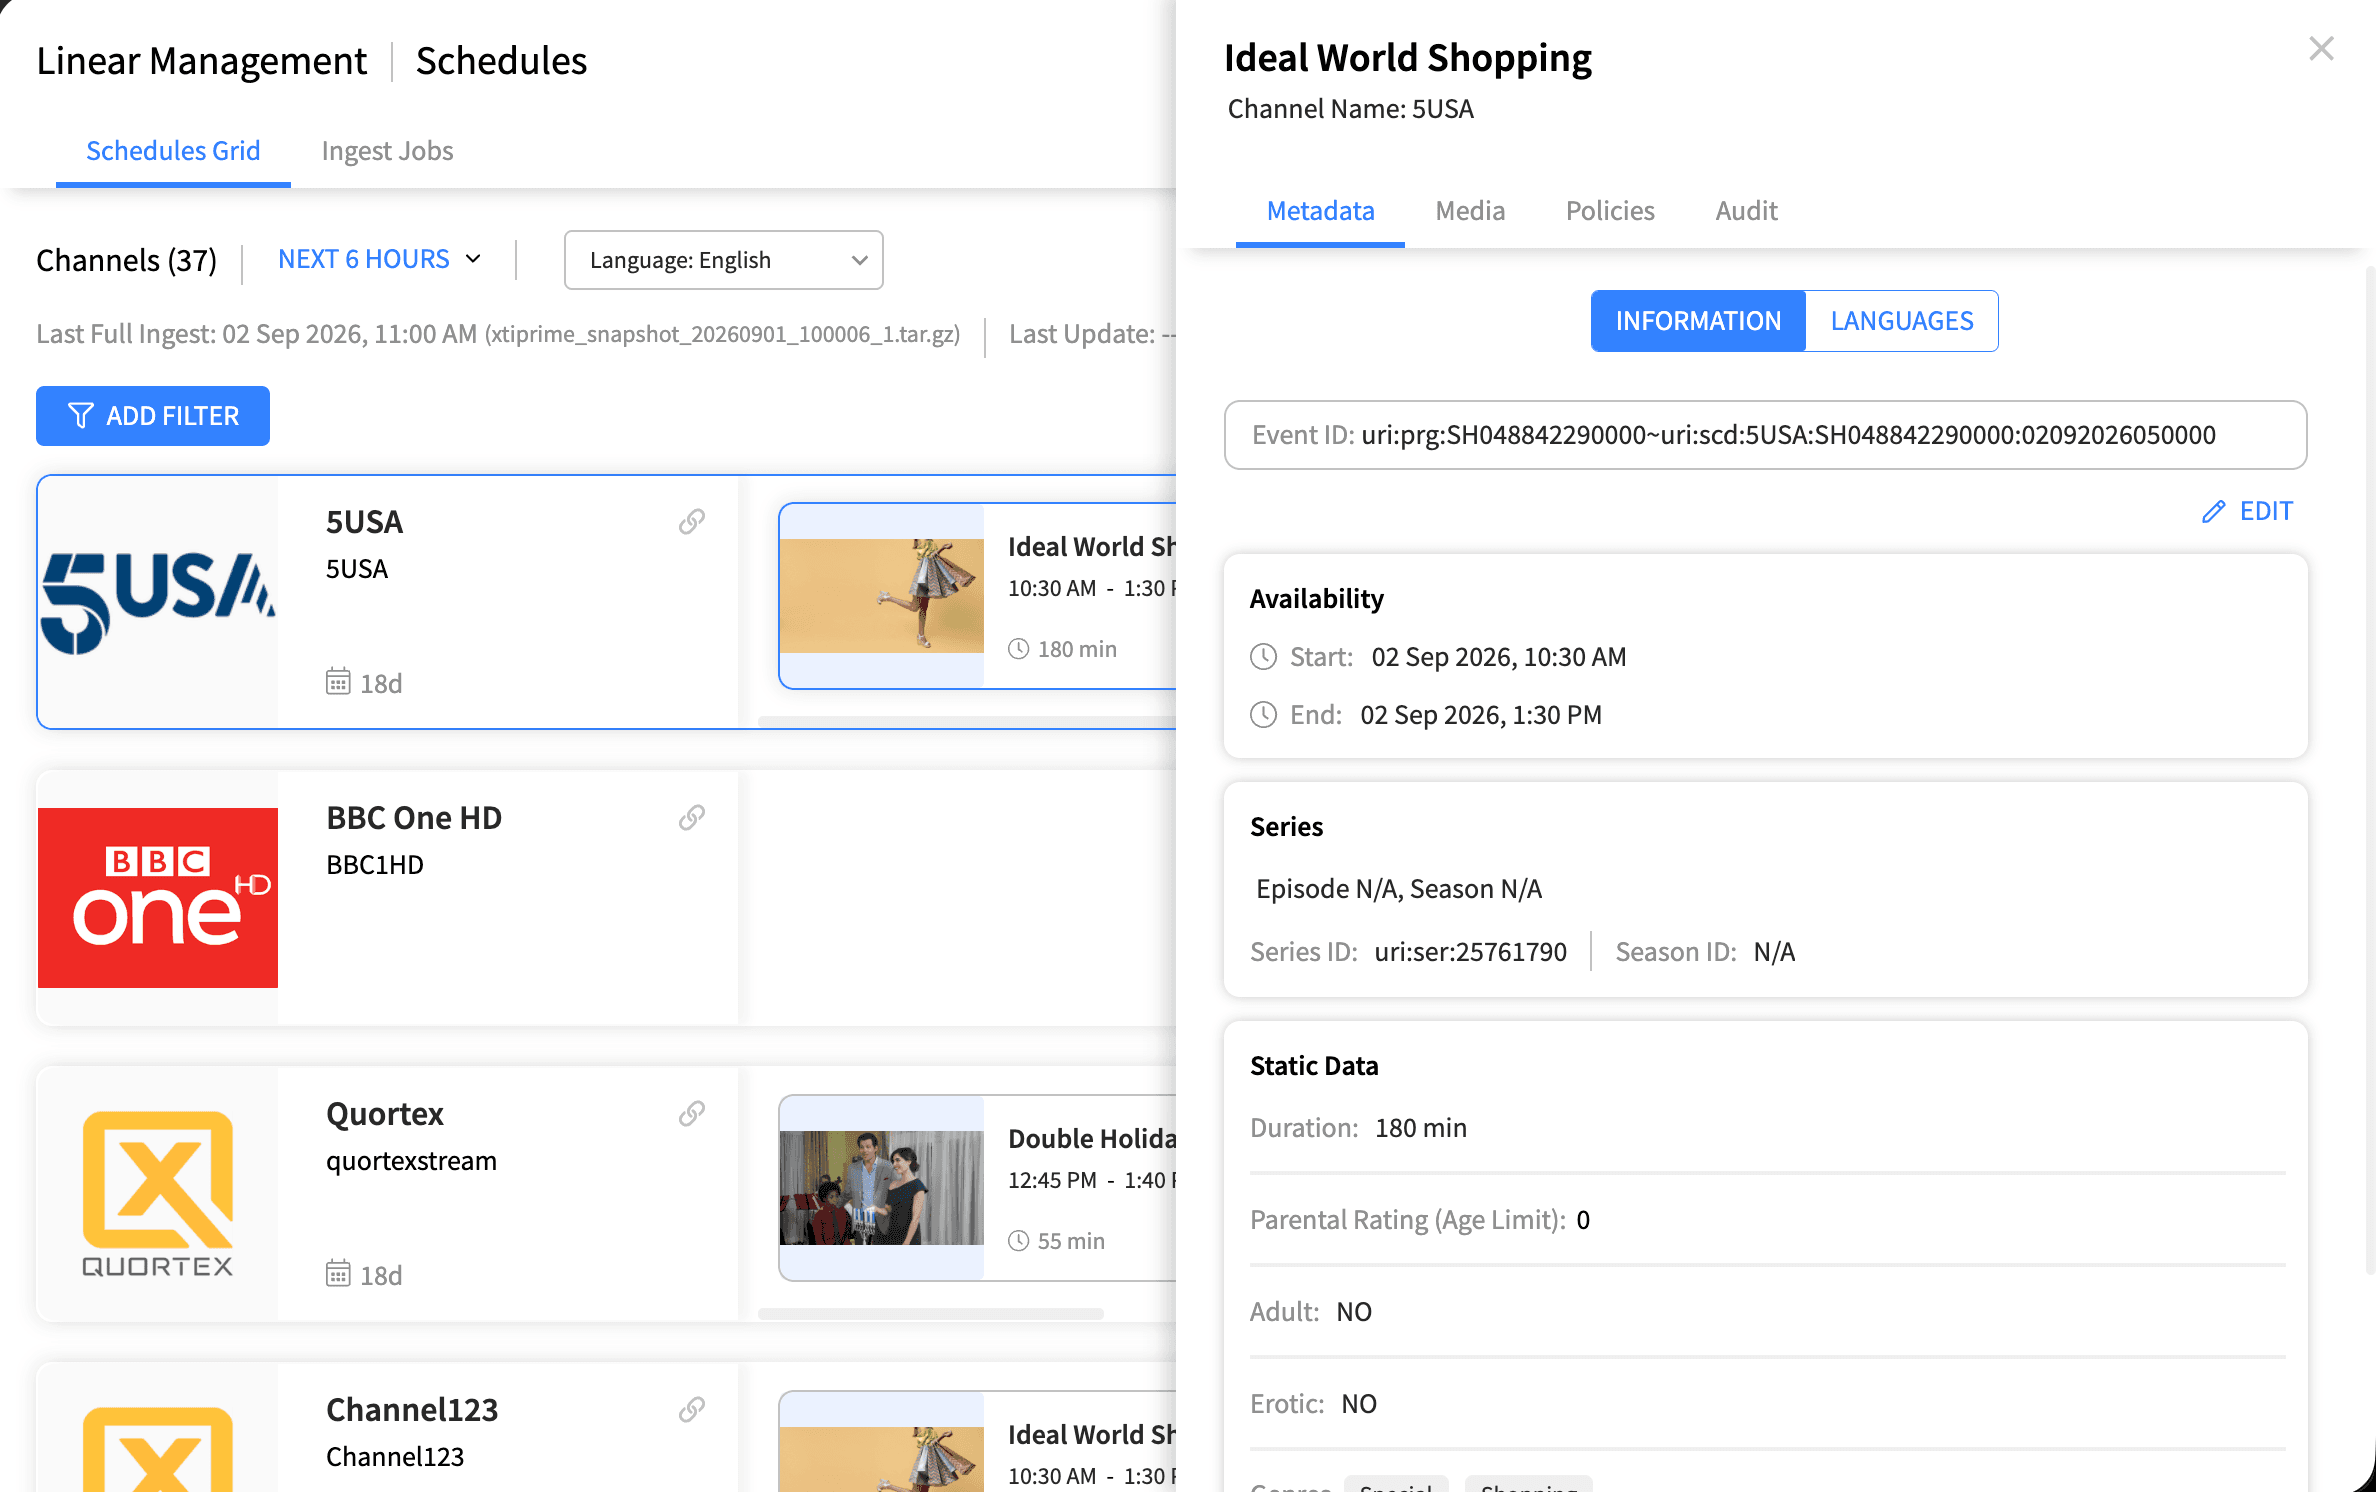Open the Media tab
The width and height of the screenshot is (2376, 1492).
click(1470, 211)
